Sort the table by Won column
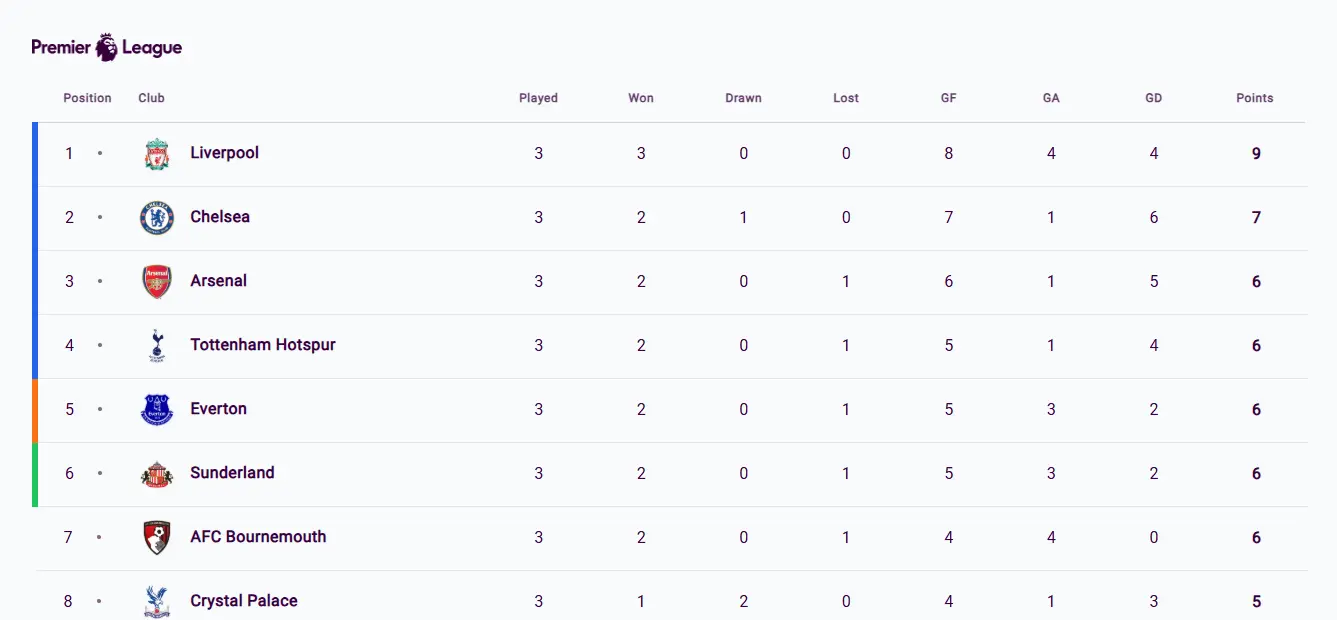Image resolution: width=1337 pixels, height=620 pixels. pyautogui.click(x=640, y=97)
